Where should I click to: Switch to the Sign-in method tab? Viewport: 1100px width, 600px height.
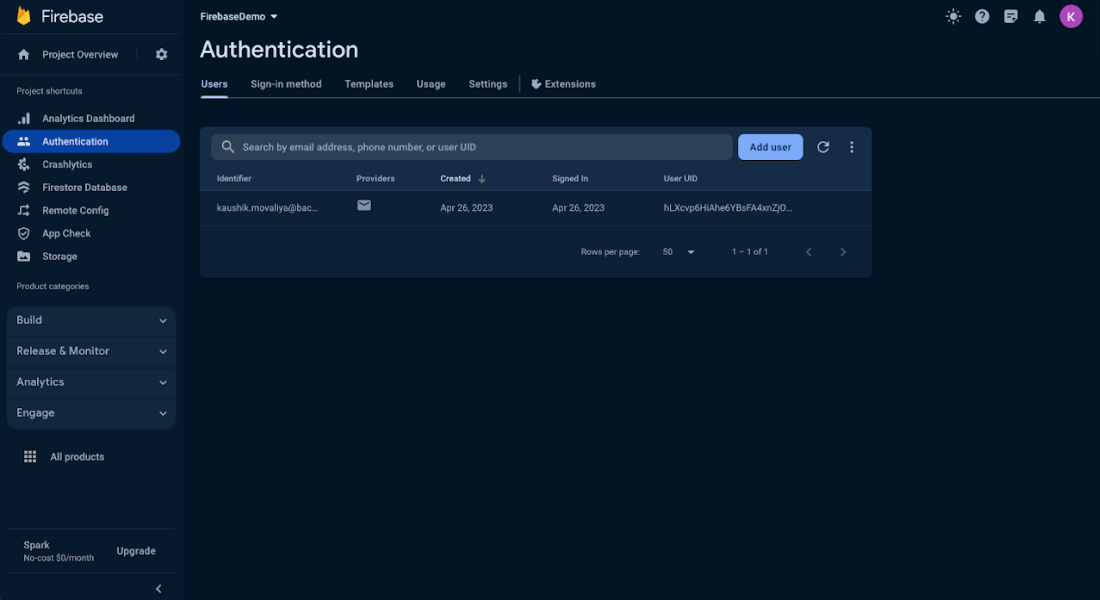pos(286,84)
